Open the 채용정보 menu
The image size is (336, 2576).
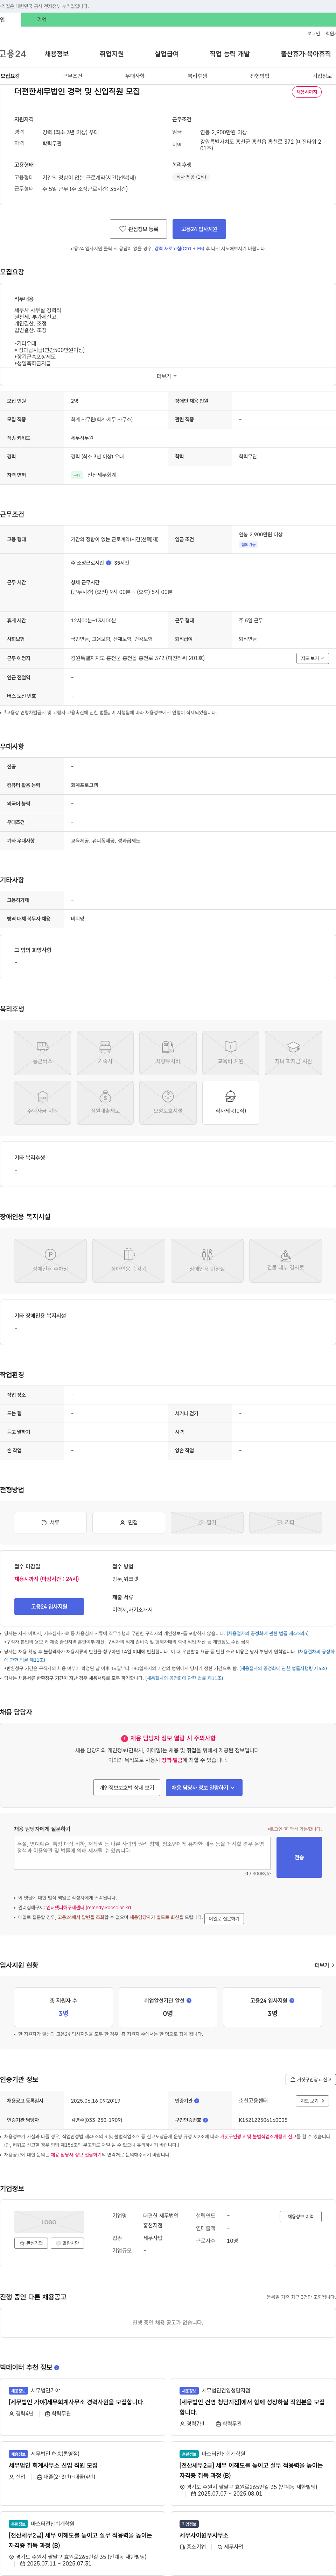(57, 54)
